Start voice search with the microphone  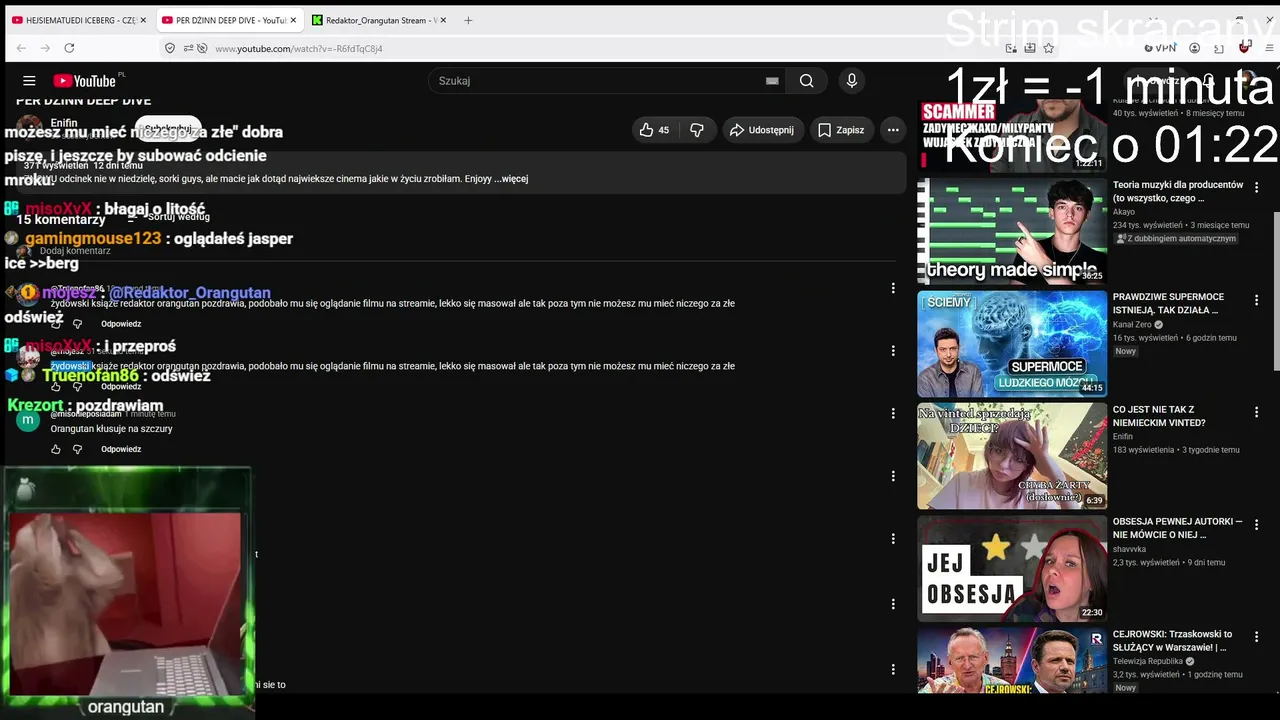click(852, 81)
